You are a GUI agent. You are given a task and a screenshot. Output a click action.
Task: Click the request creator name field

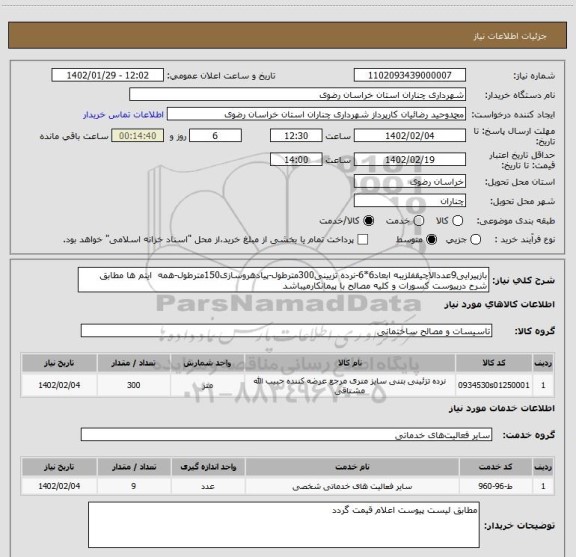coord(316,114)
